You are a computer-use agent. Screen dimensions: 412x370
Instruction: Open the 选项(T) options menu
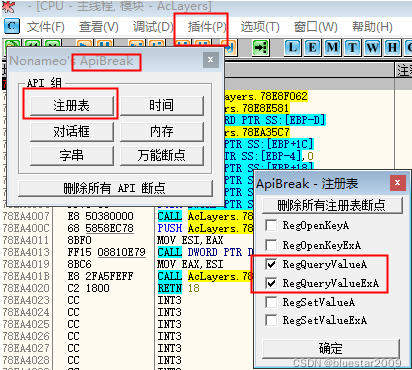[x=260, y=27]
